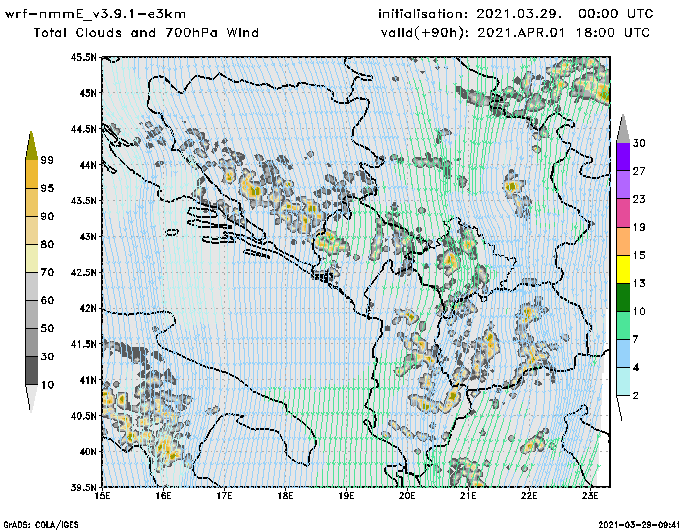Viewport: 700px width, 530px height.
Task: Click the '23E' longitude axis label
Action: click(x=590, y=496)
